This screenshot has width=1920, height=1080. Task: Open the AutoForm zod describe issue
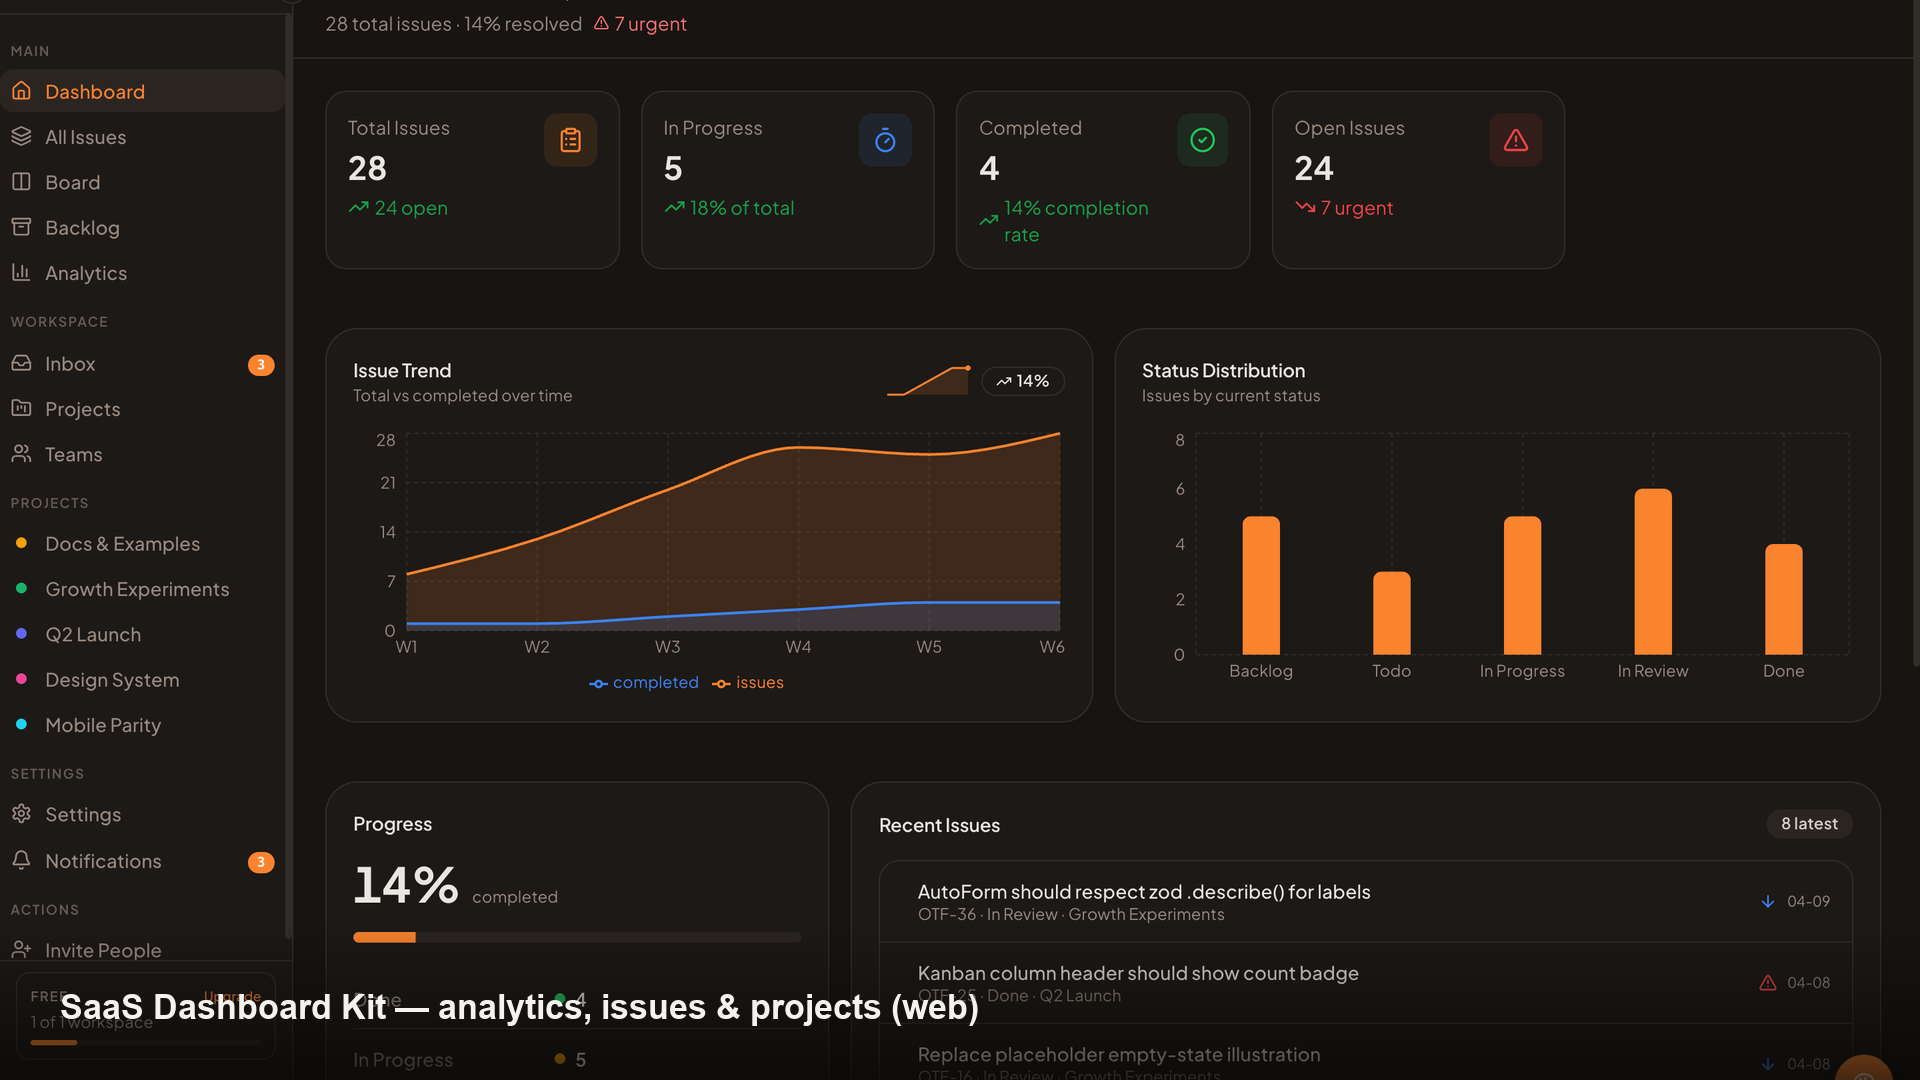point(1365,902)
